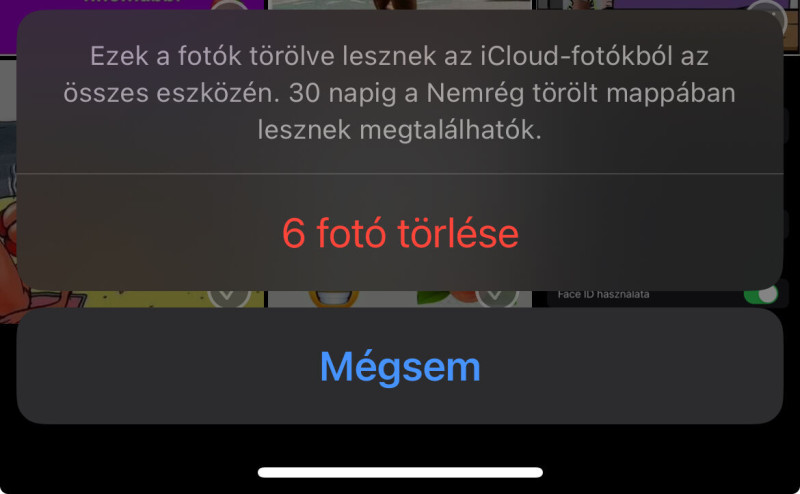The image size is (800, 494).
Task: Confirm with the red '6 fotó törlése' button
Action: click(x=400, y=233)
